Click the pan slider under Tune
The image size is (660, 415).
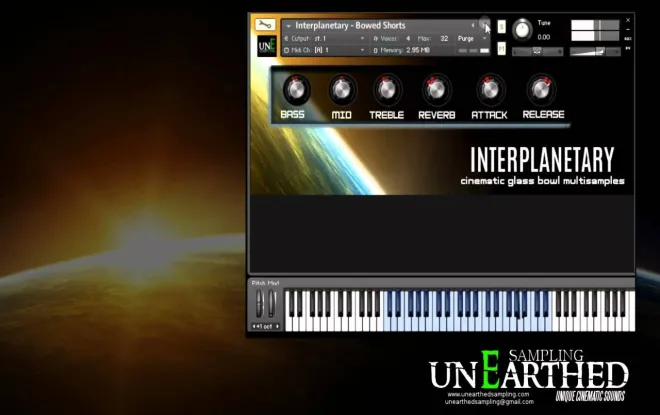click(538, 51)
